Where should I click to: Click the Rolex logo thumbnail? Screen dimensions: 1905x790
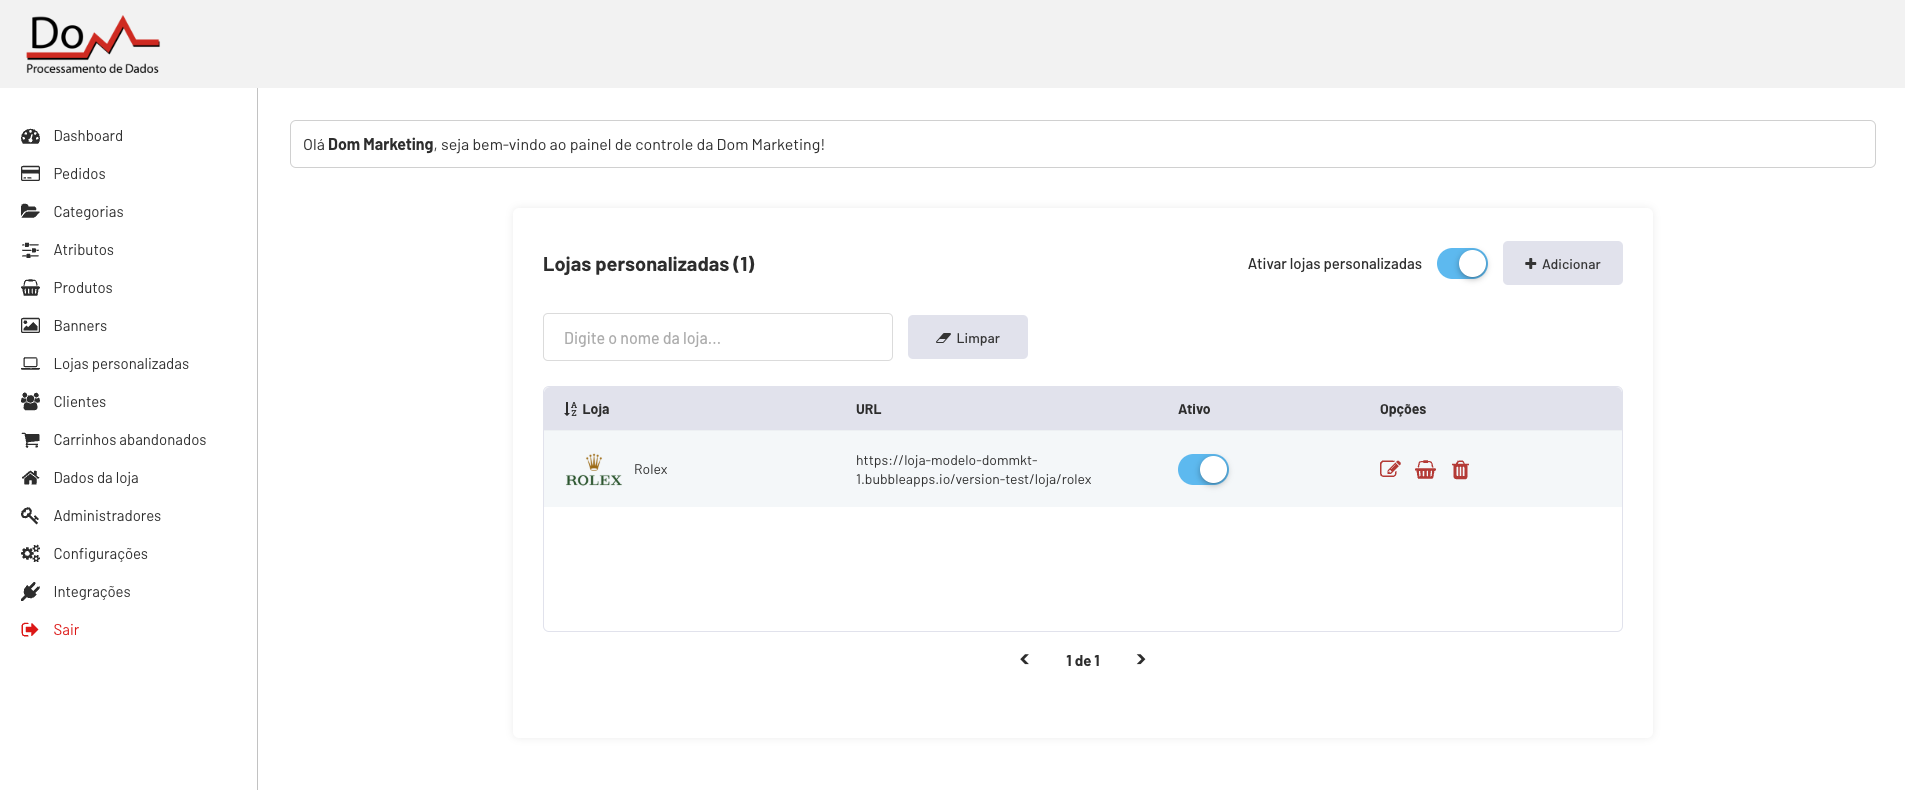(x=594, y=470)
